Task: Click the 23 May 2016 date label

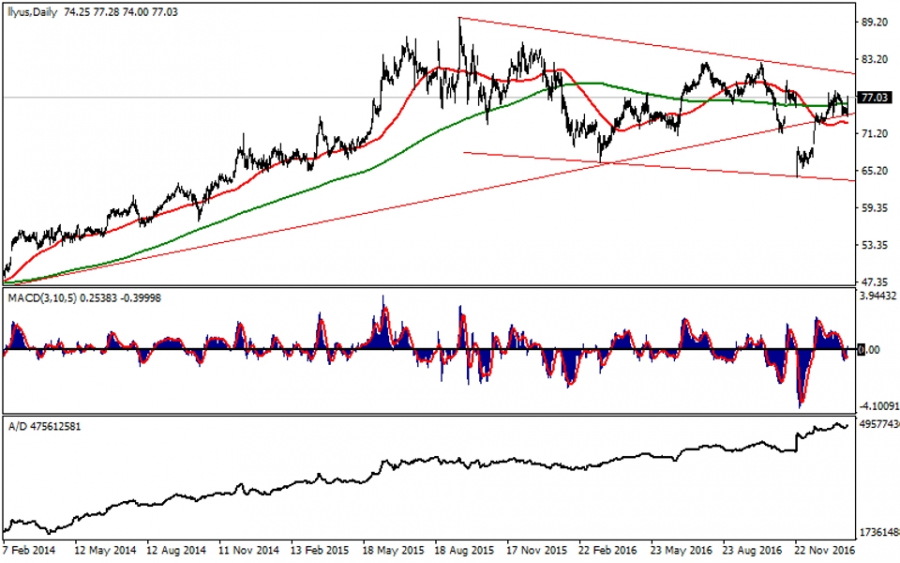Action: click(x=681, y=550)
